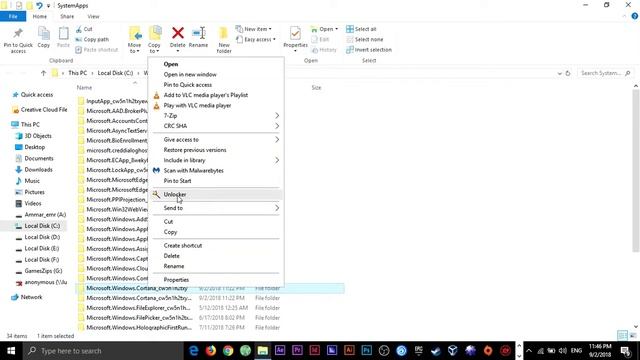The height and width of the screenshot is (360, 640).
Task: Choose Restore previous versions
Action: [x=217, y=150]
